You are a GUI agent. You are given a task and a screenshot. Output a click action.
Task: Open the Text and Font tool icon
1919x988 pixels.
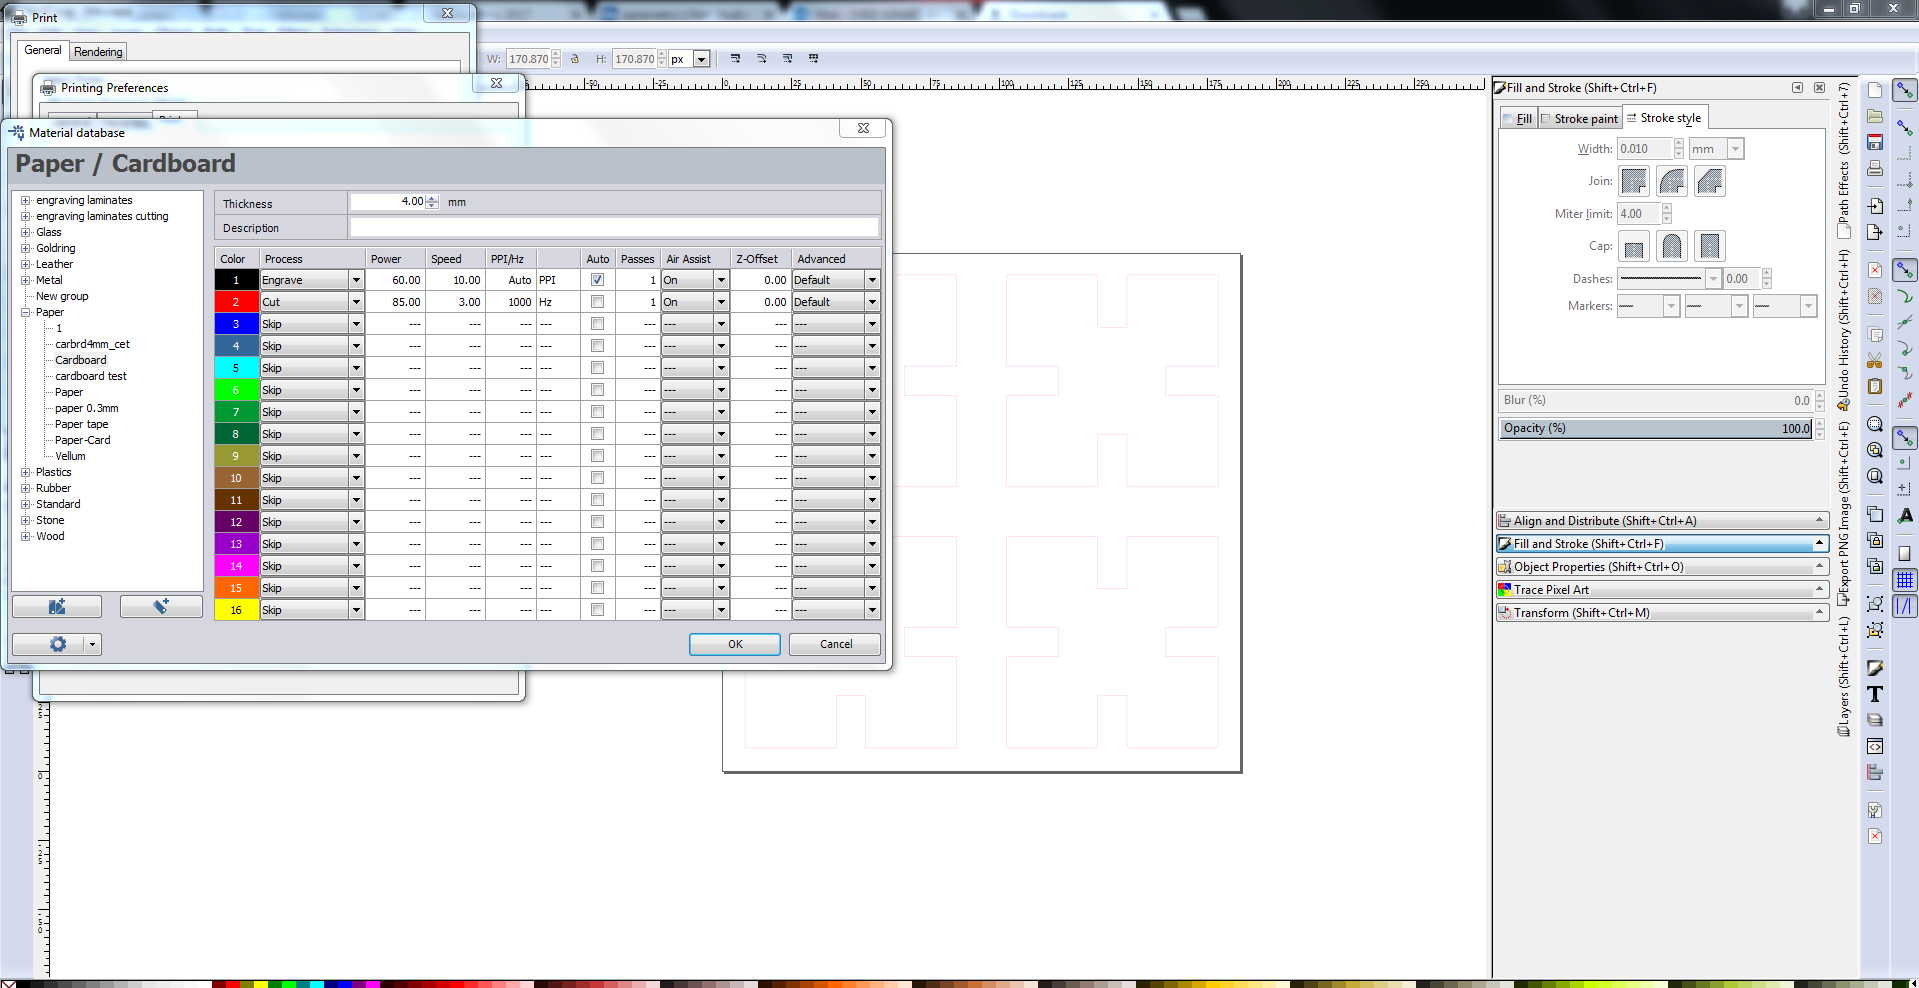pyautogui.click(x=1875, y=695)
